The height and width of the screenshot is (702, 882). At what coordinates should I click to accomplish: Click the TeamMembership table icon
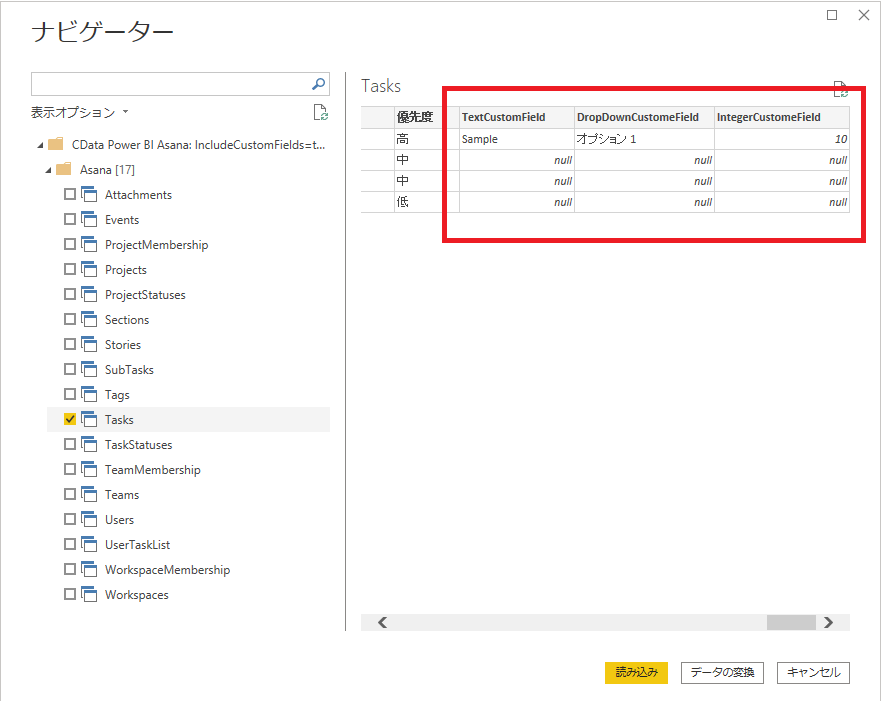[x=89, y=469]
